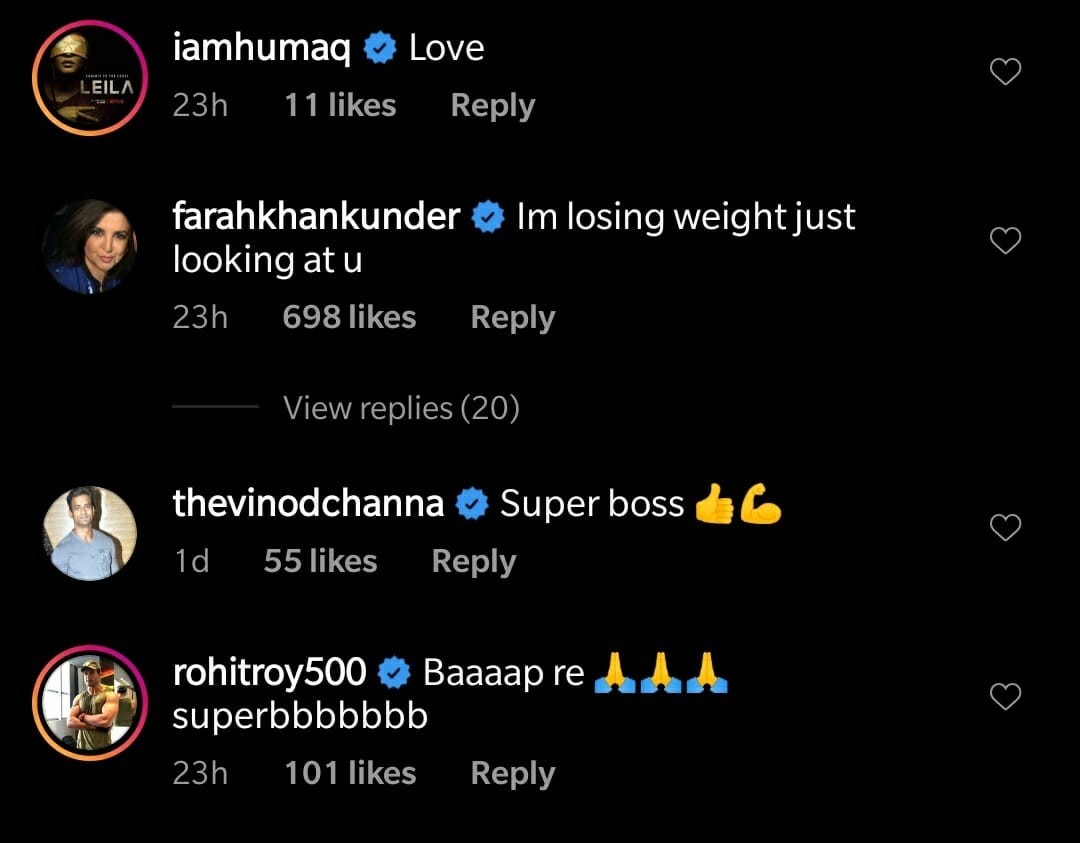Heart the rohitroy500 comment
This screenshot has width=1080, height=843.
(1005, 696)
